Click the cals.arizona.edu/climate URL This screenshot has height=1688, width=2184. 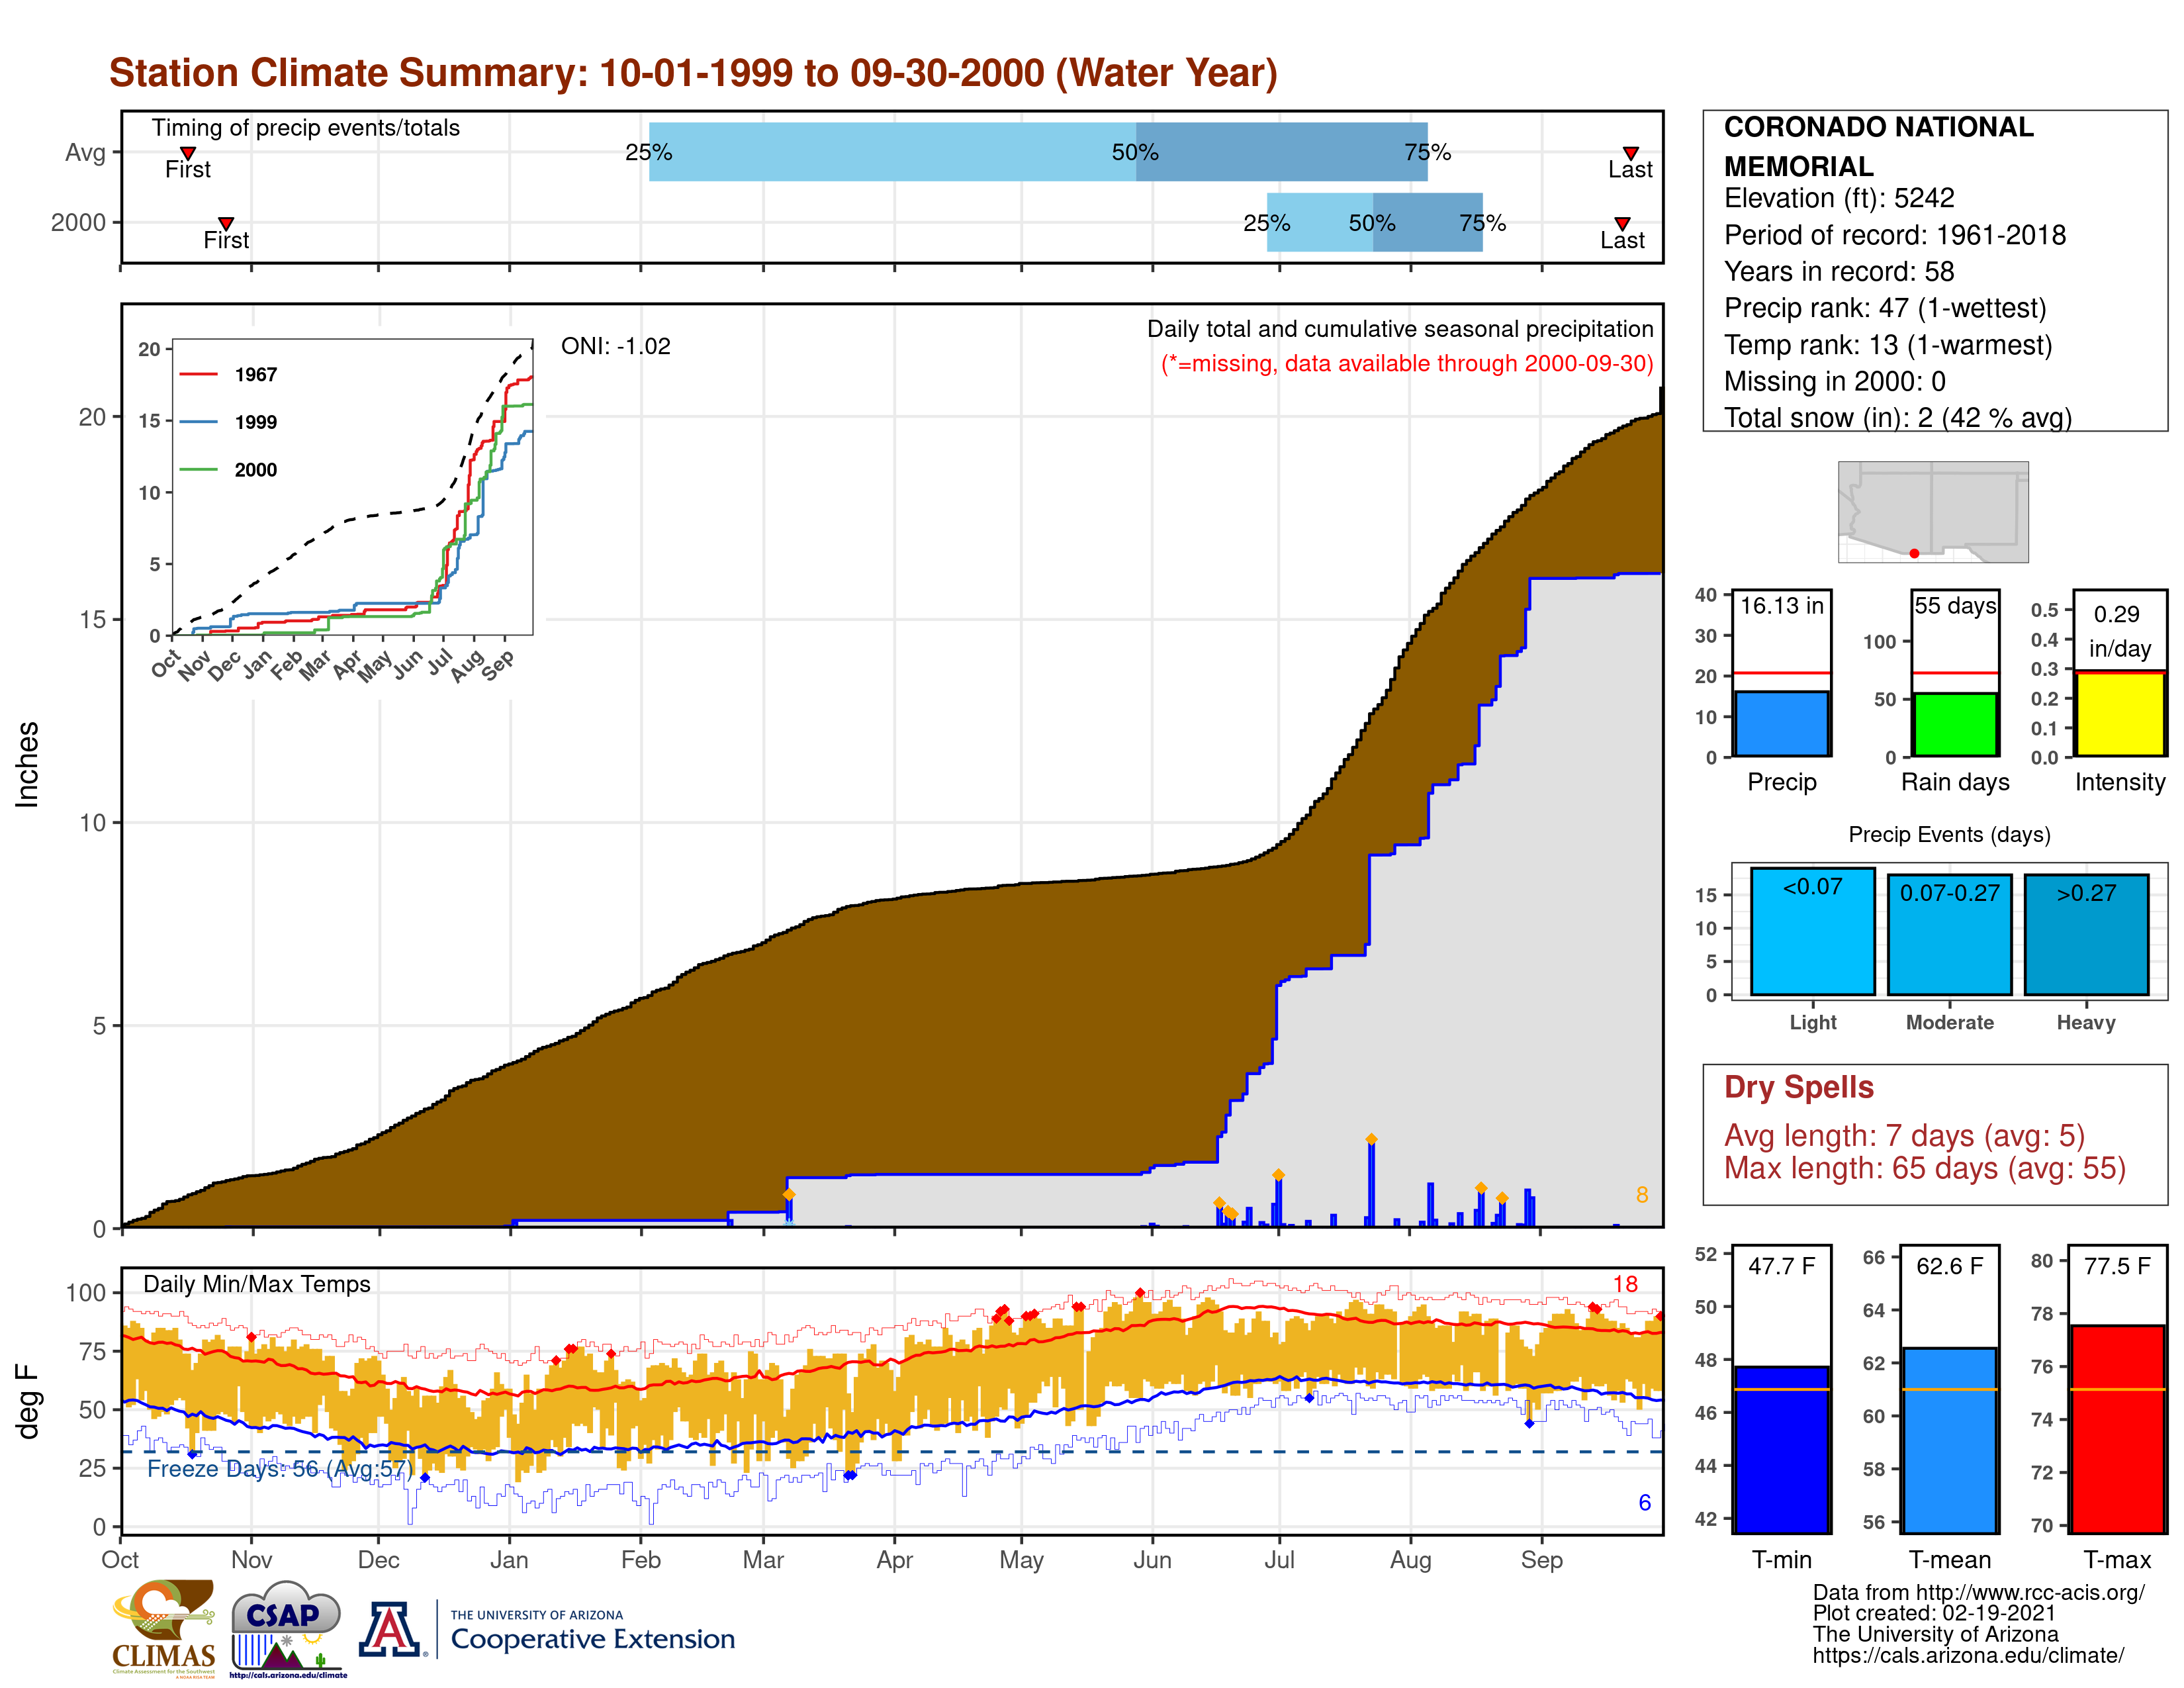pos(1967,1655)
